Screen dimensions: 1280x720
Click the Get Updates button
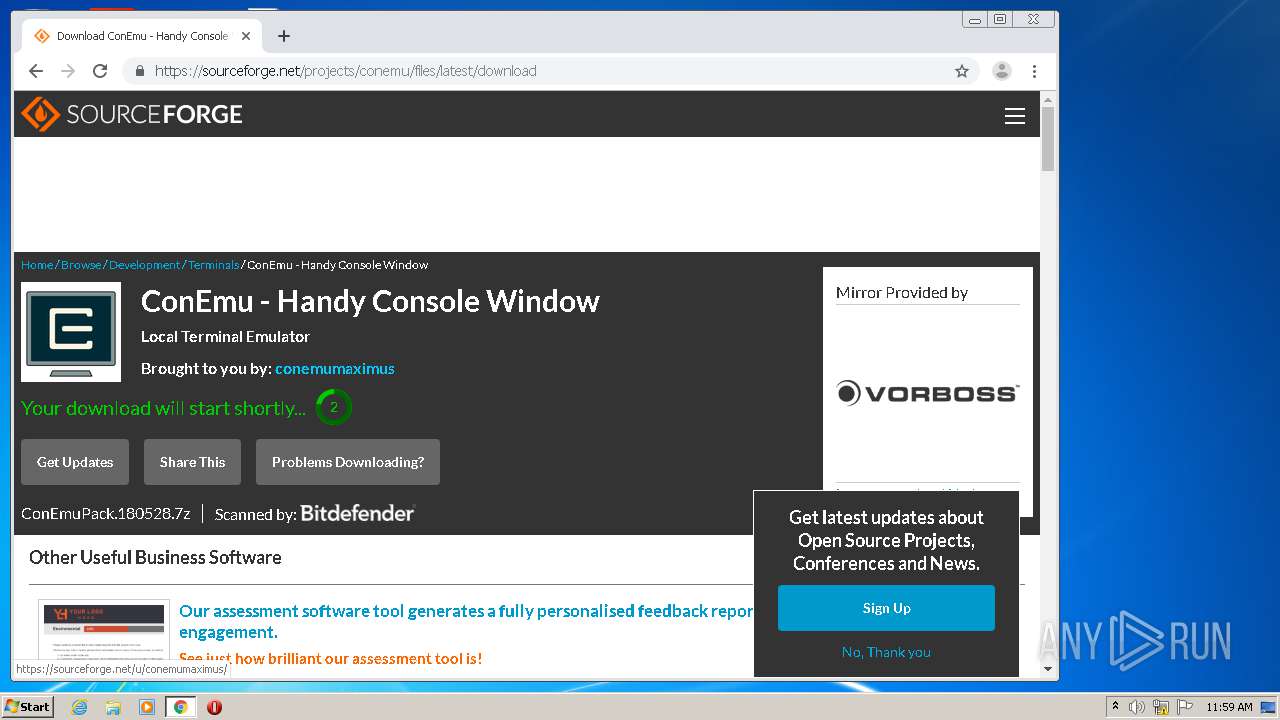click(x=75, y=462)
